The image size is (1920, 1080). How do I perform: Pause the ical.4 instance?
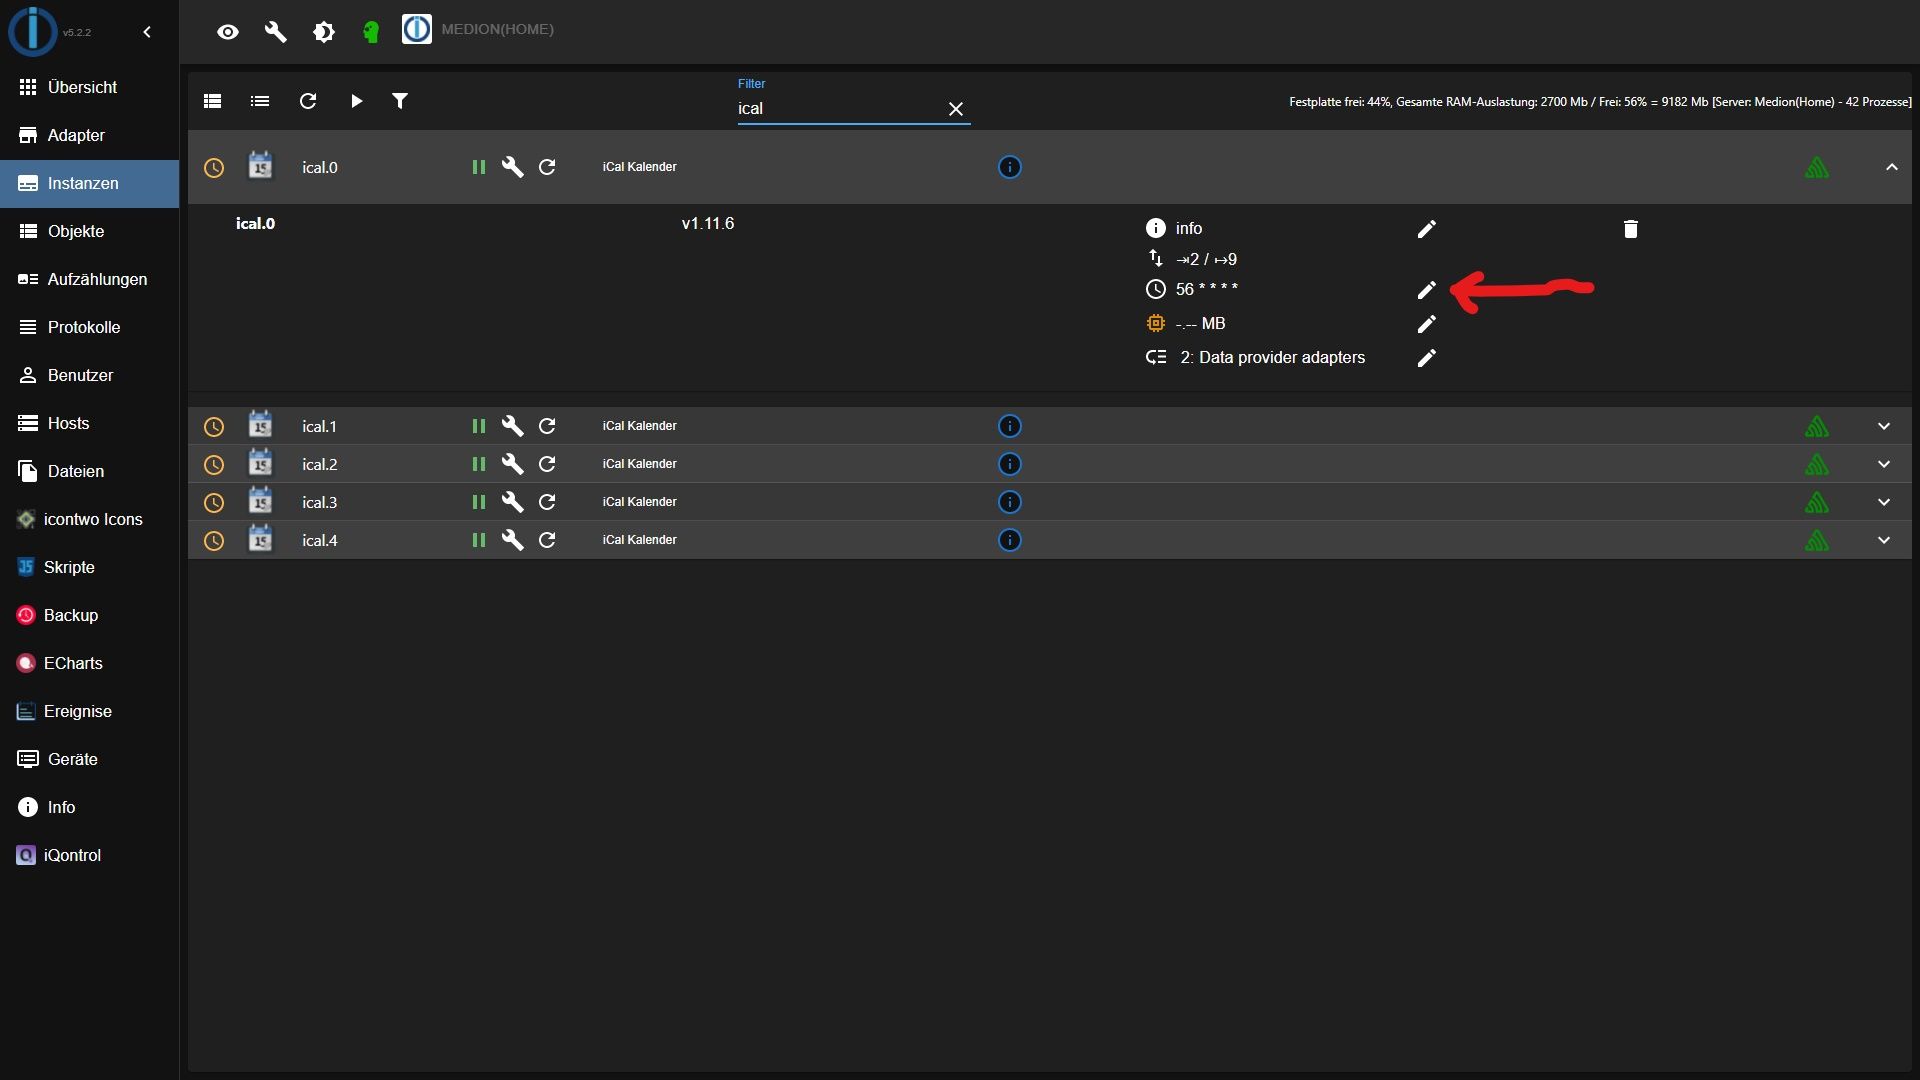(479, 540)
